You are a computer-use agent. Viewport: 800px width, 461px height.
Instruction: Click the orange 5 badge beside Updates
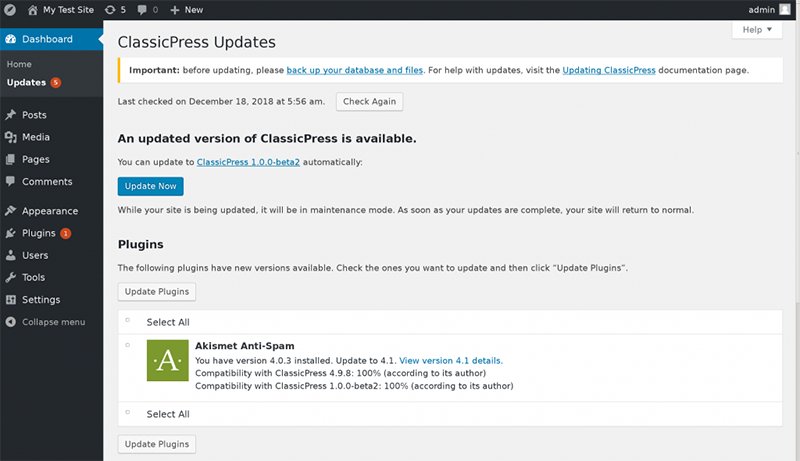pos(56,83)
